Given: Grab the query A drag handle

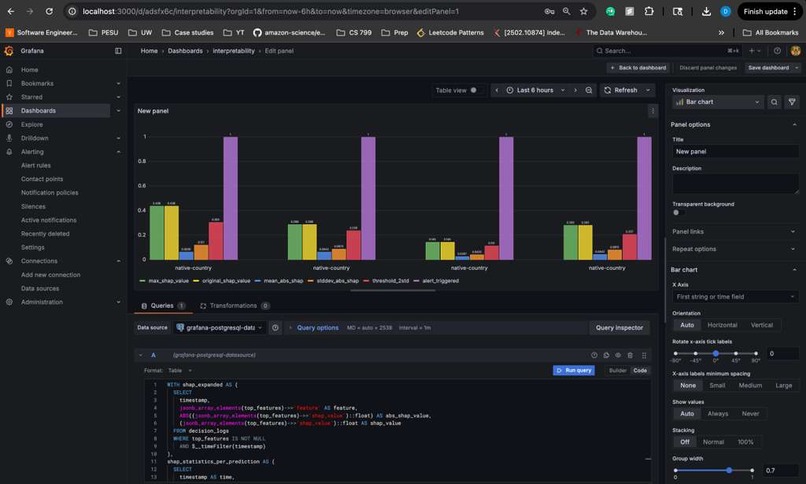Looking at the screenshot, I should coord(644,355).
